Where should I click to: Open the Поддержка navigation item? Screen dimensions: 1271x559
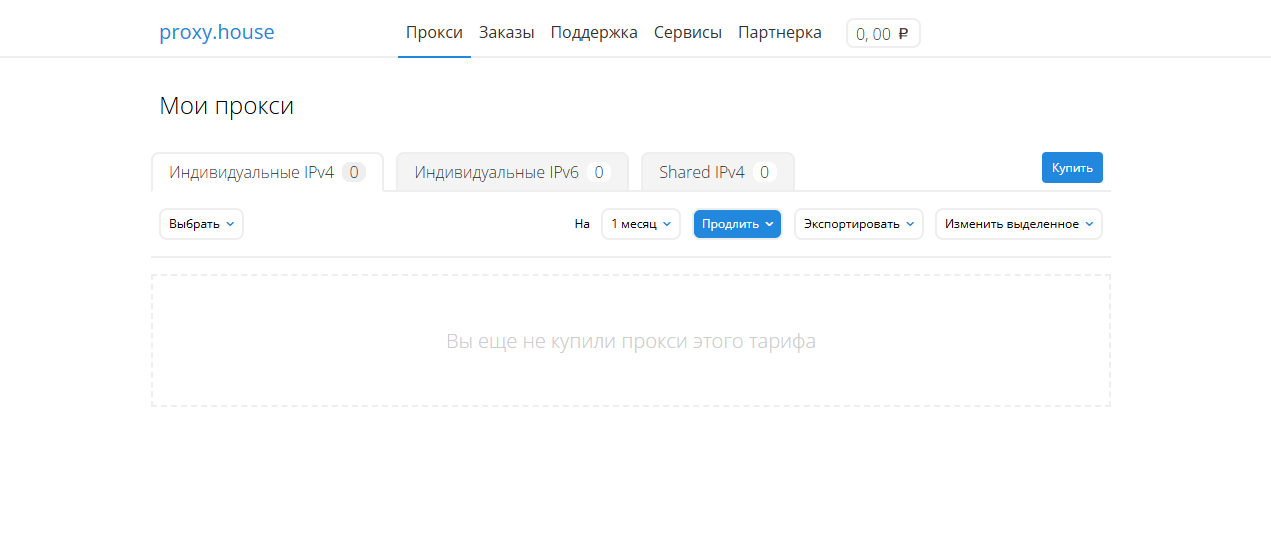(594, 32)
